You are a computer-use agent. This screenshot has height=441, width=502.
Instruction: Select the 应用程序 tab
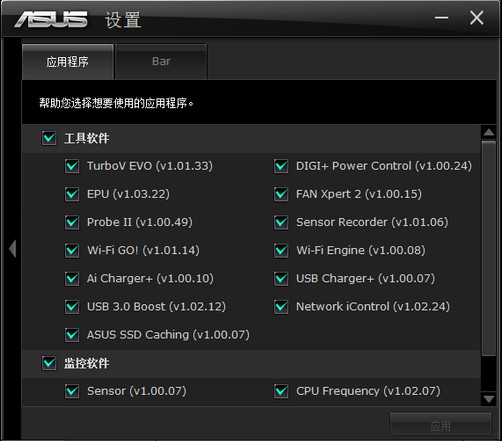68,62
